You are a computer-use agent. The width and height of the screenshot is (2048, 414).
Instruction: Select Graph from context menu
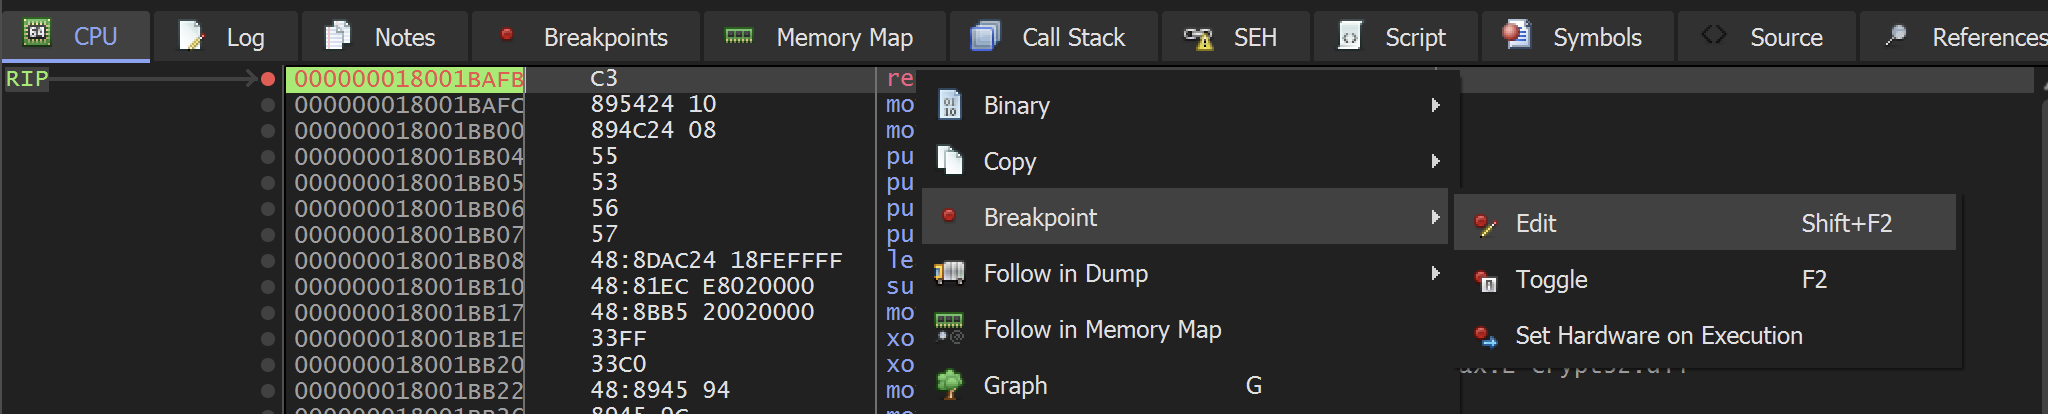(x=1185, y=385)
